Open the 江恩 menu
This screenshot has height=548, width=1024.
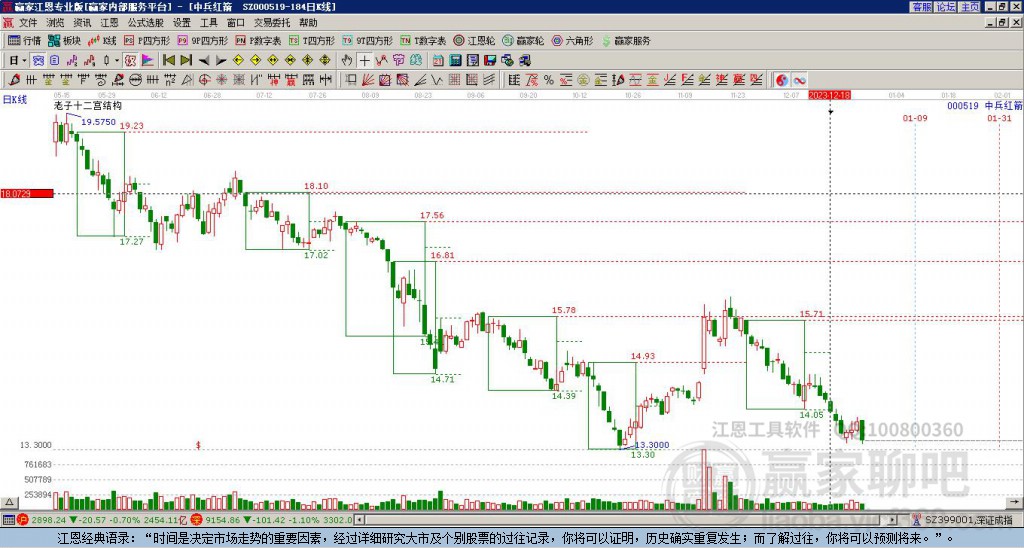[x=110, y=23]
